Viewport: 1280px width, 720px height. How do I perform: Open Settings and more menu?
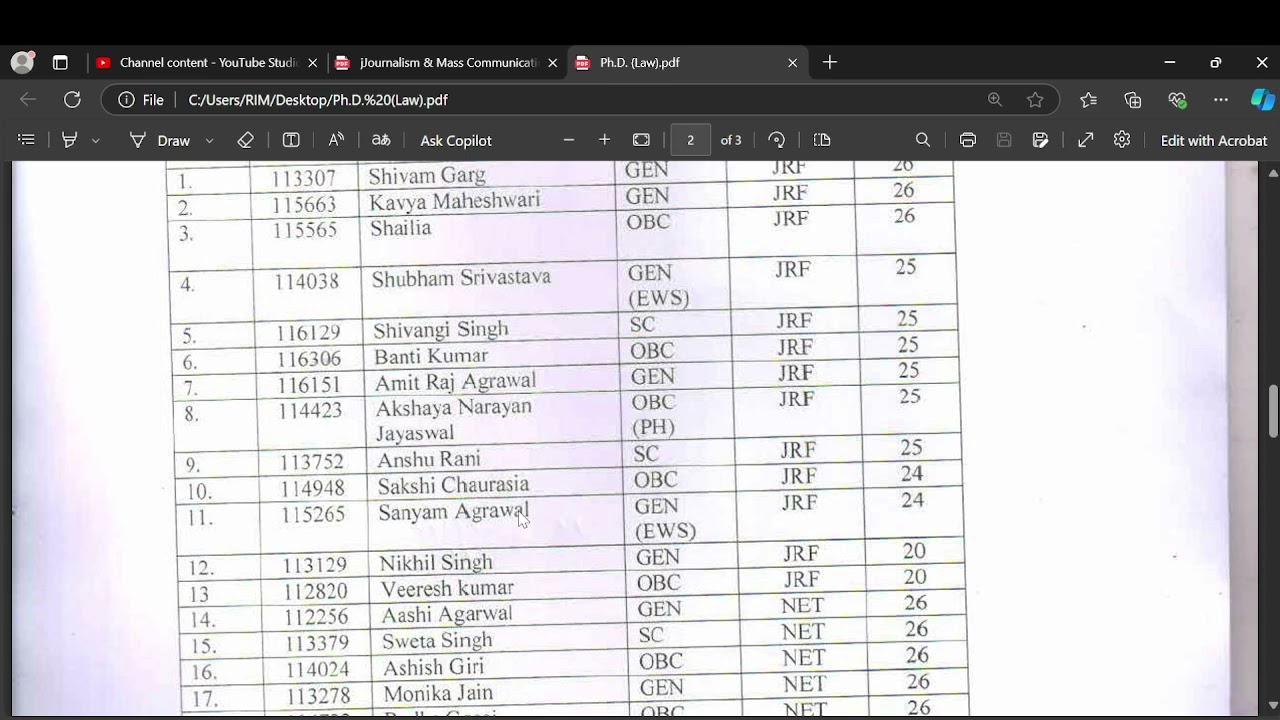tap(1220, 100)
